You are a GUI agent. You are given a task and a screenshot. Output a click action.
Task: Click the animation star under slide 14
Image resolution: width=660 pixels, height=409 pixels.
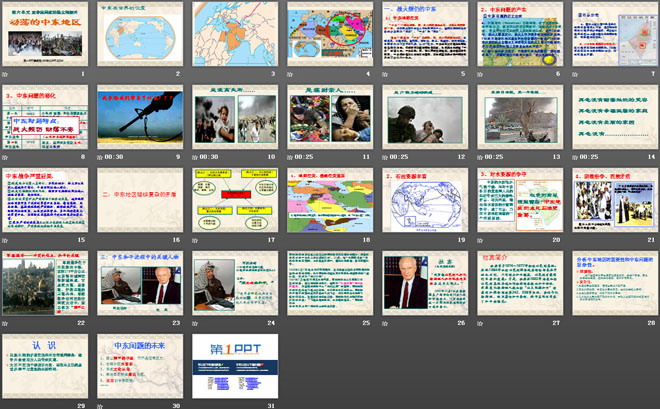pos(575,157)
